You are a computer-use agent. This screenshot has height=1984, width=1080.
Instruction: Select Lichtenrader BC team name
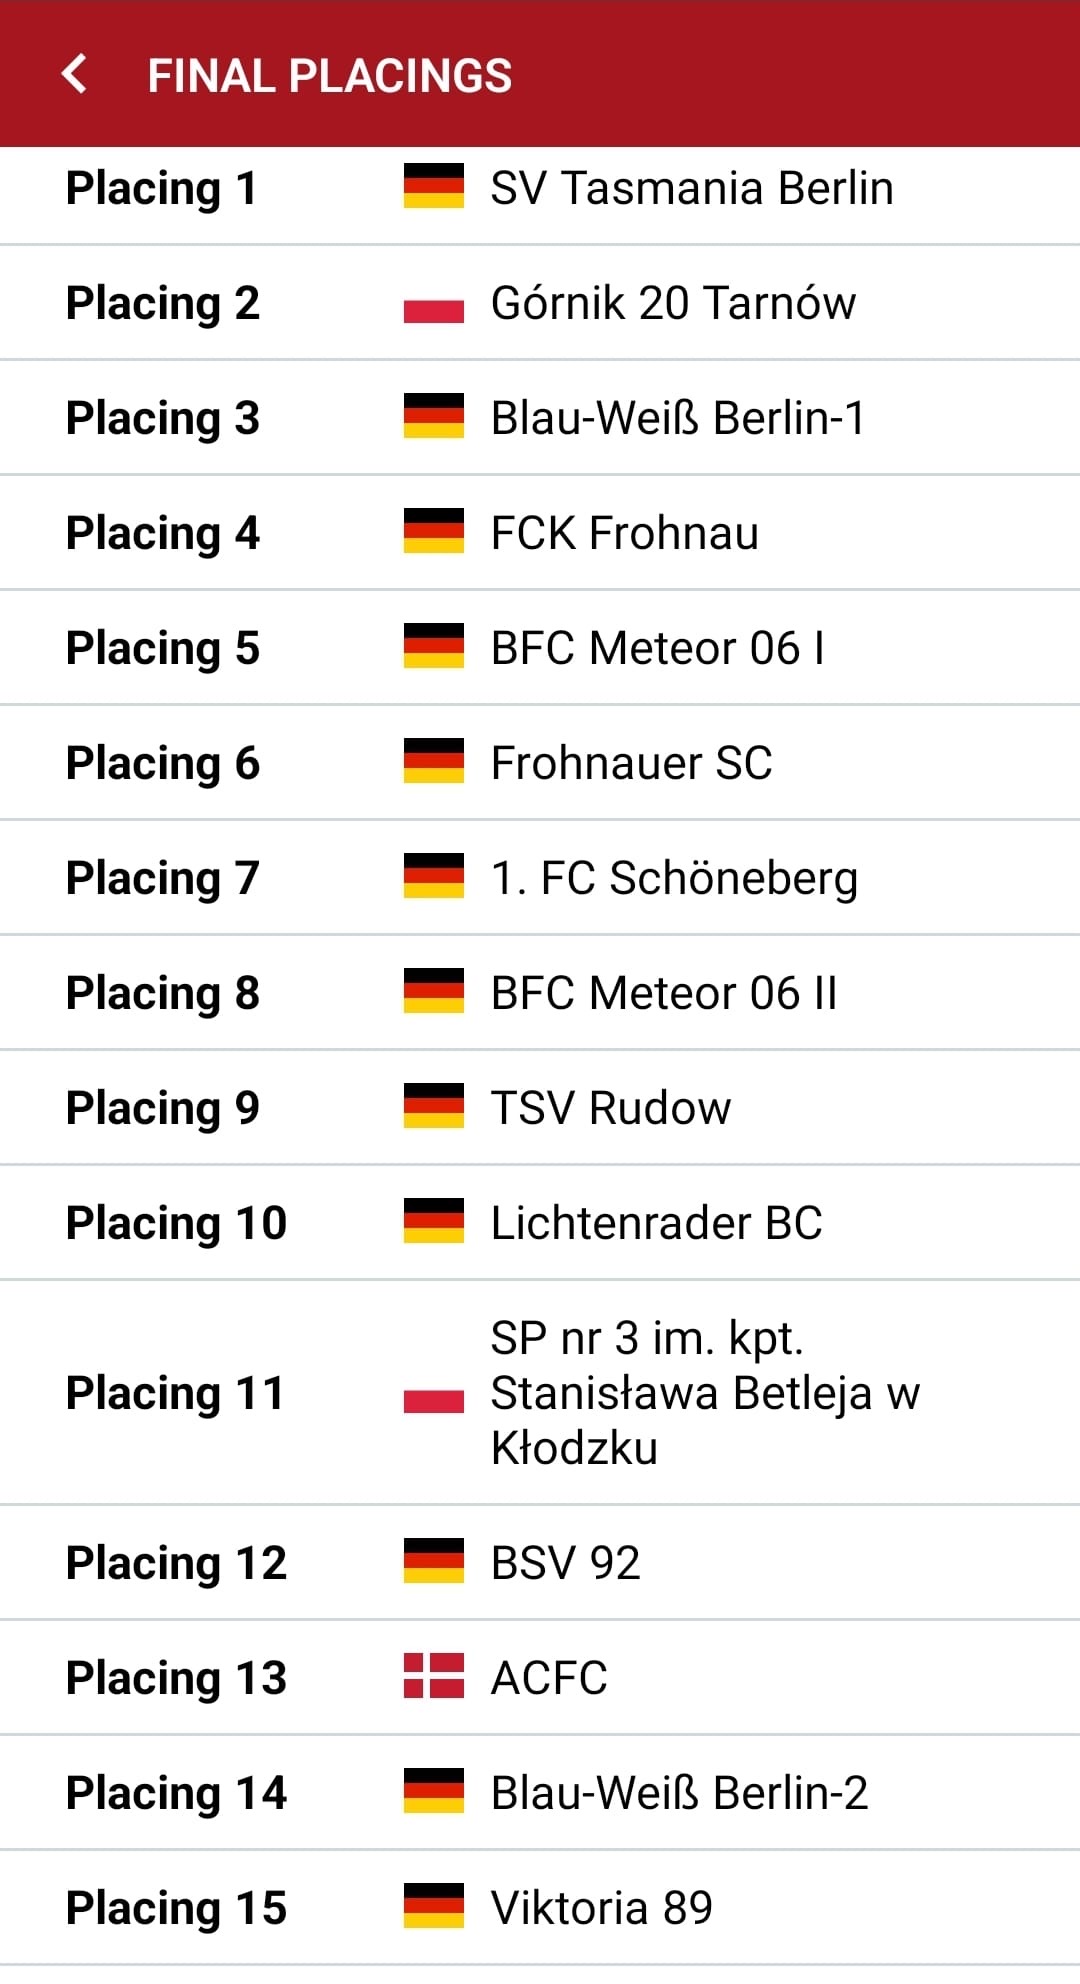(x=656, y=1223)
